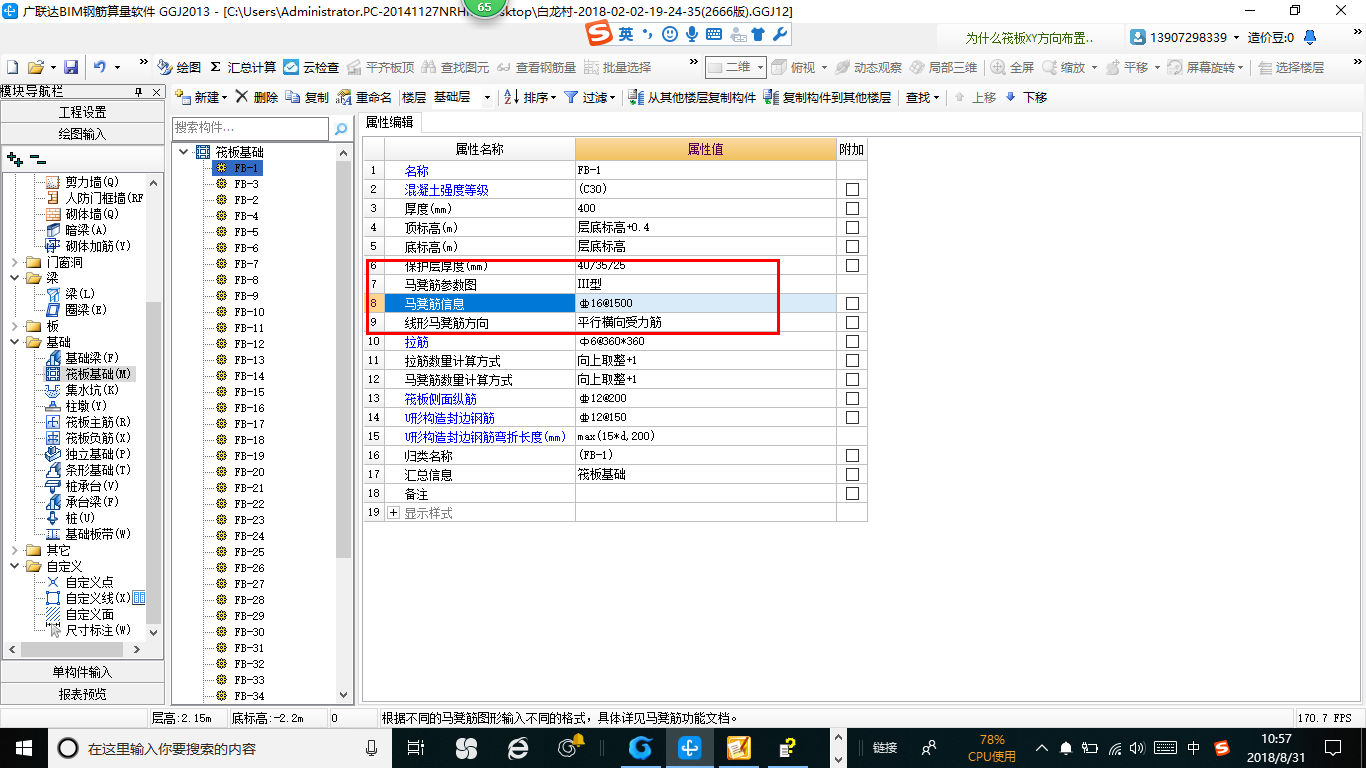Open 绘图 drawing mode
This screenshot has width=1366, height=768.
[179, 67]
